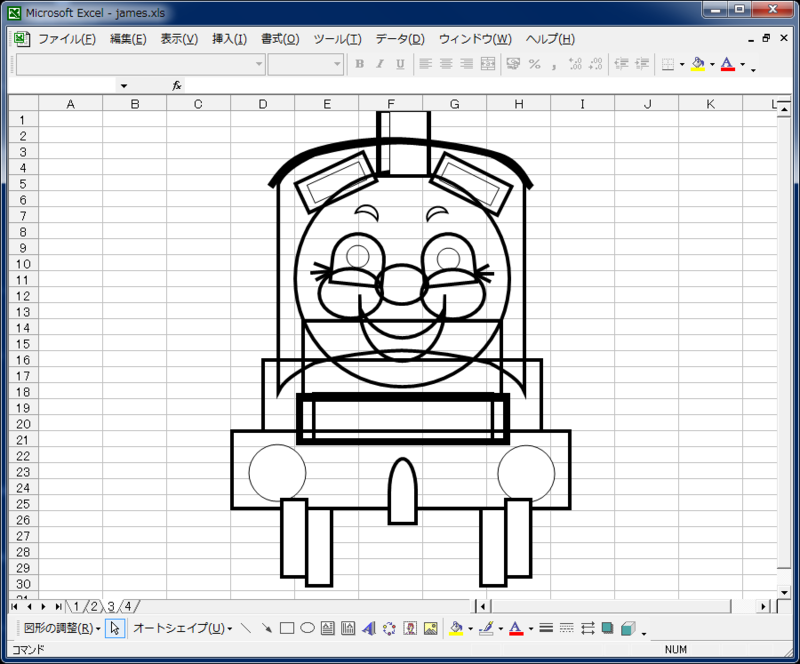Open the 3-D Style options
The height and width of the screenshot is (664, 800).
(x=628, y=628)
